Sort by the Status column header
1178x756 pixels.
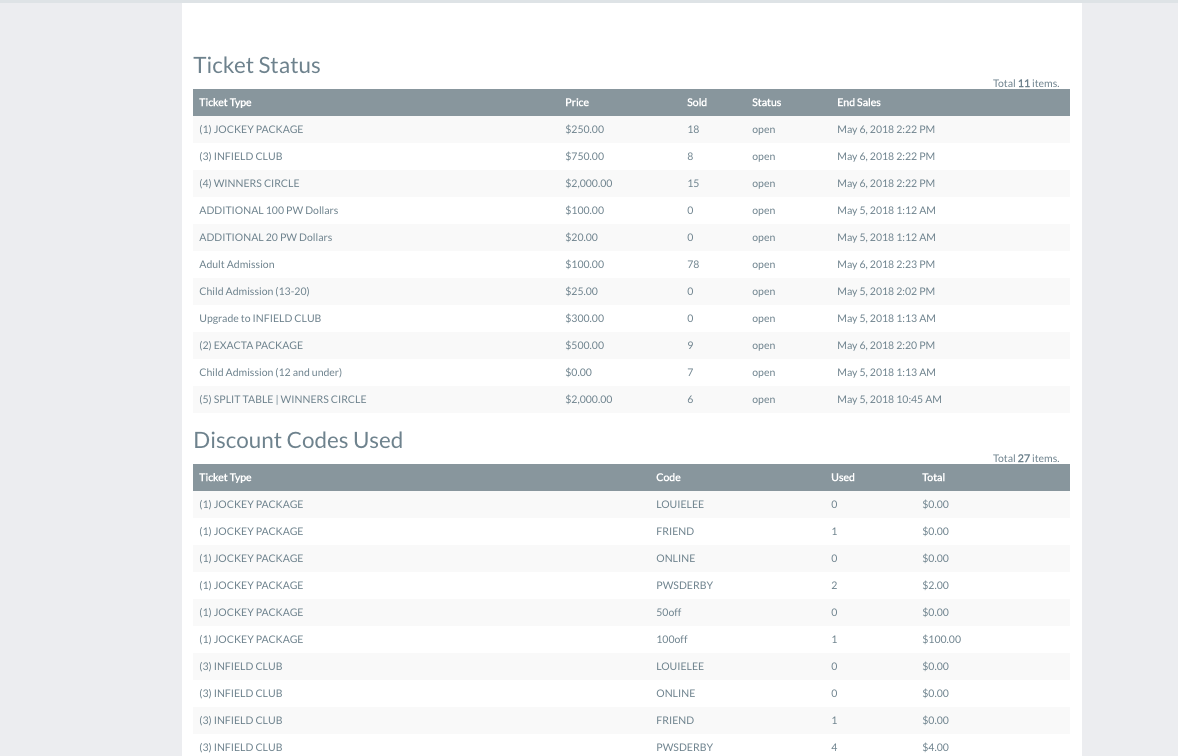766,102
